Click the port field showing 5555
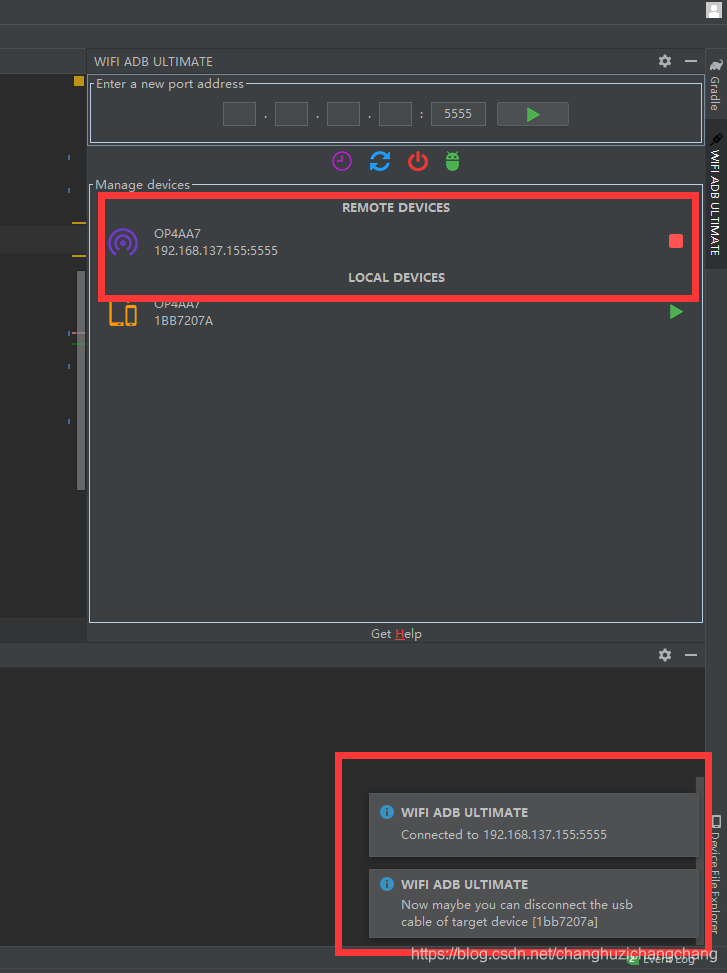Screen dimensions: 727x973 coord(458,114)
